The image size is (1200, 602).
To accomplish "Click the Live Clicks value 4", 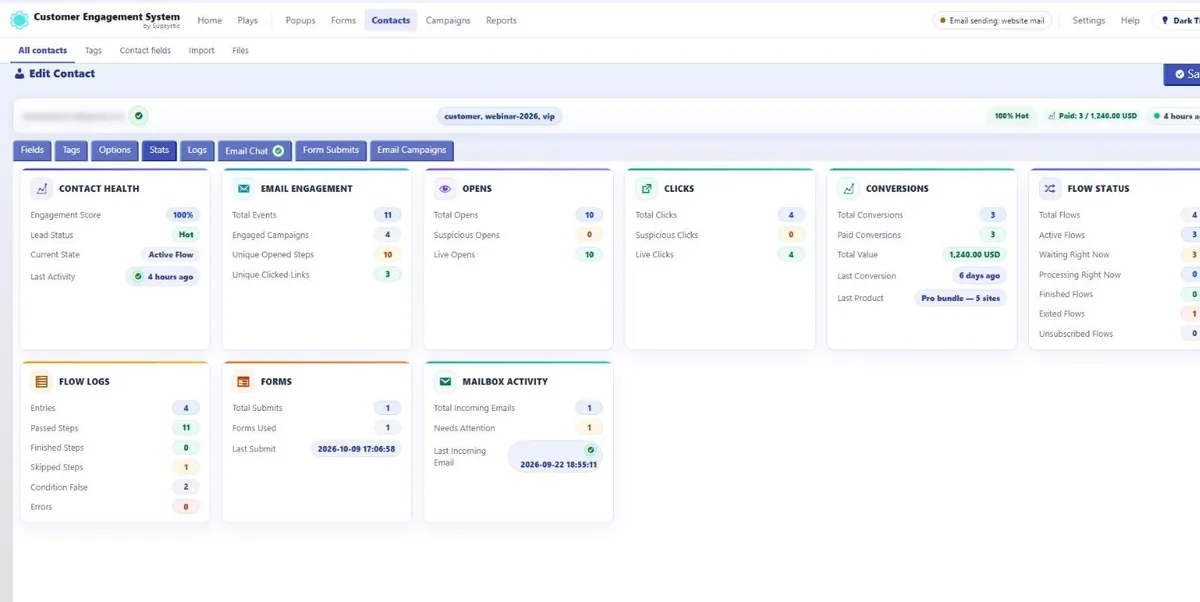I will [791, 255].
